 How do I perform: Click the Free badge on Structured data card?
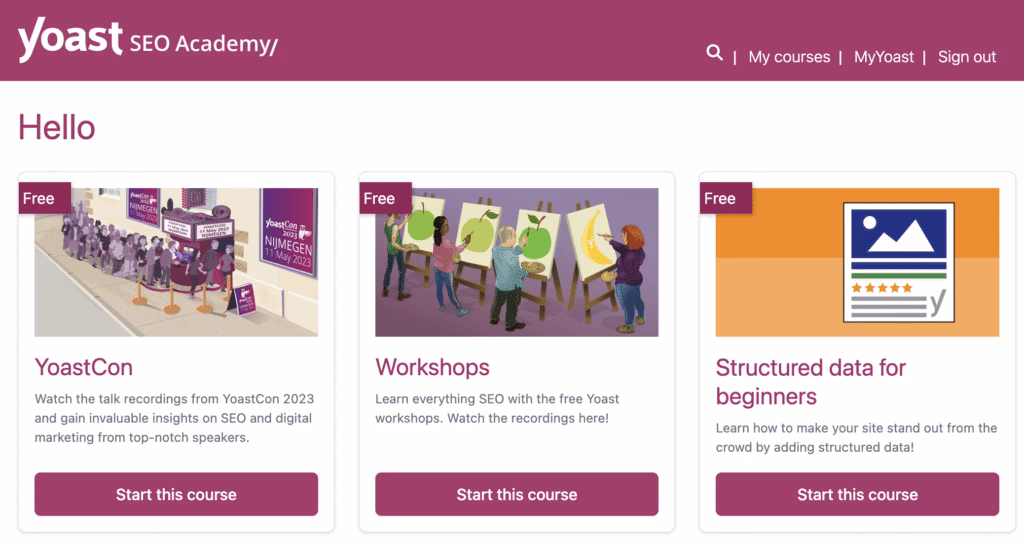point(720,198)
